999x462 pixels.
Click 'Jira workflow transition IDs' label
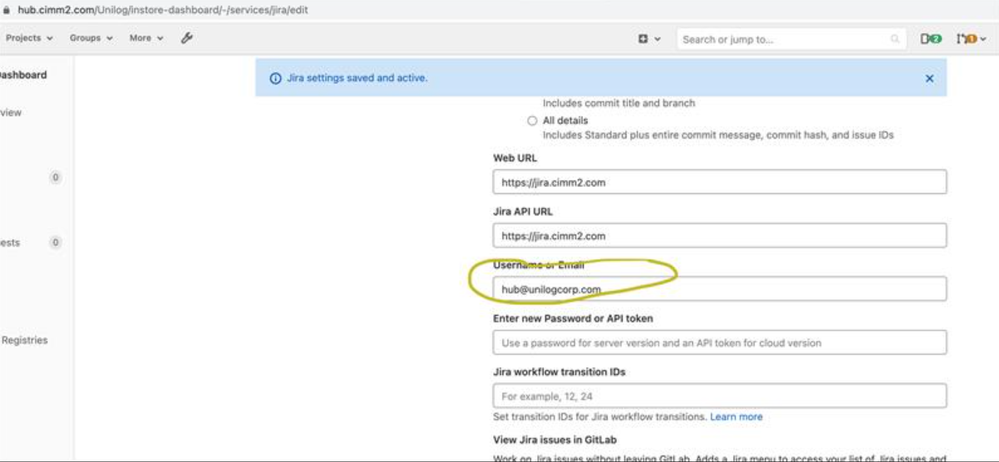point(559,372)
